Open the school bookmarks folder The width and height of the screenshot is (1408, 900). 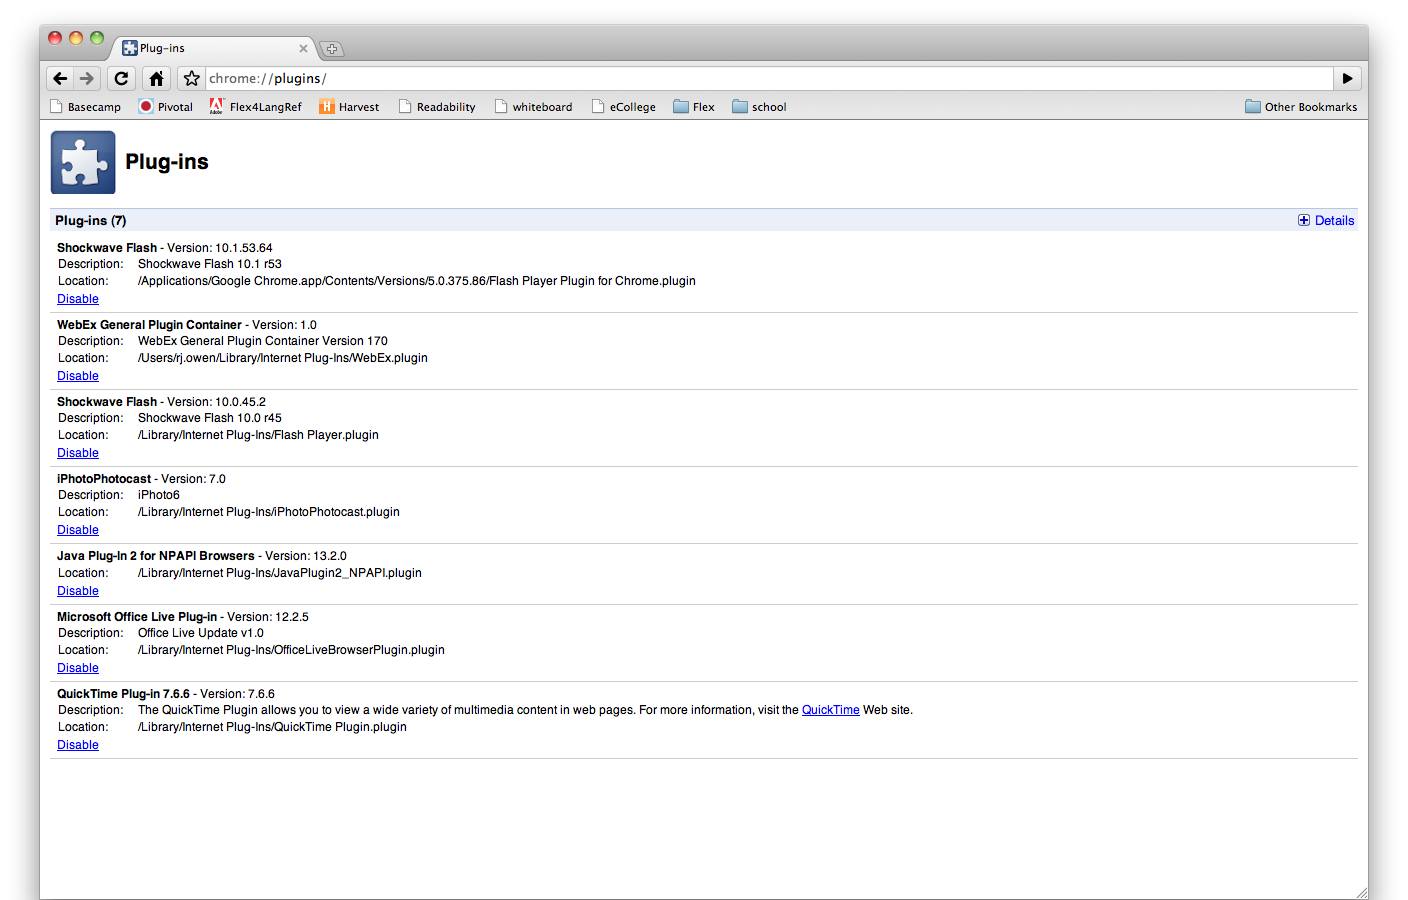click(x=759, y=107)
